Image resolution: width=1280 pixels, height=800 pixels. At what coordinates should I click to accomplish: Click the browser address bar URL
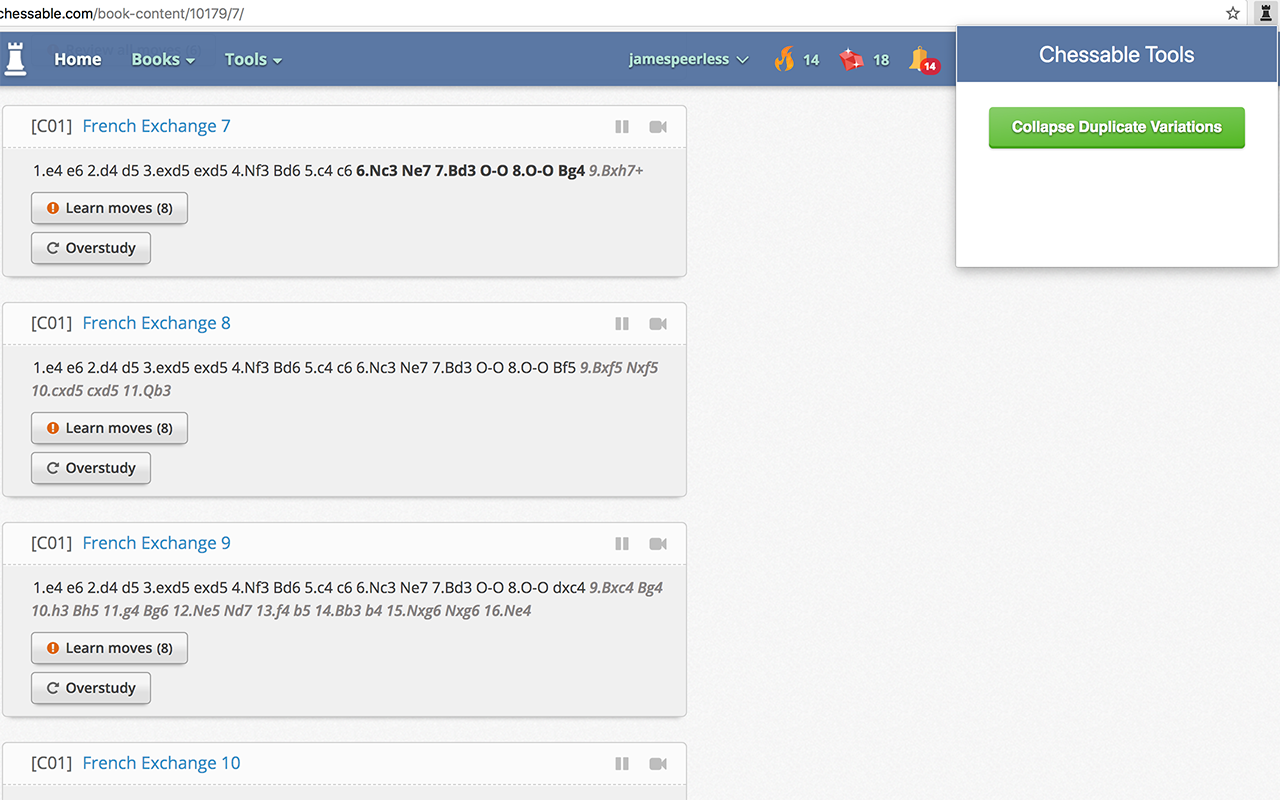pyautogui.click(x=122, y=14)
